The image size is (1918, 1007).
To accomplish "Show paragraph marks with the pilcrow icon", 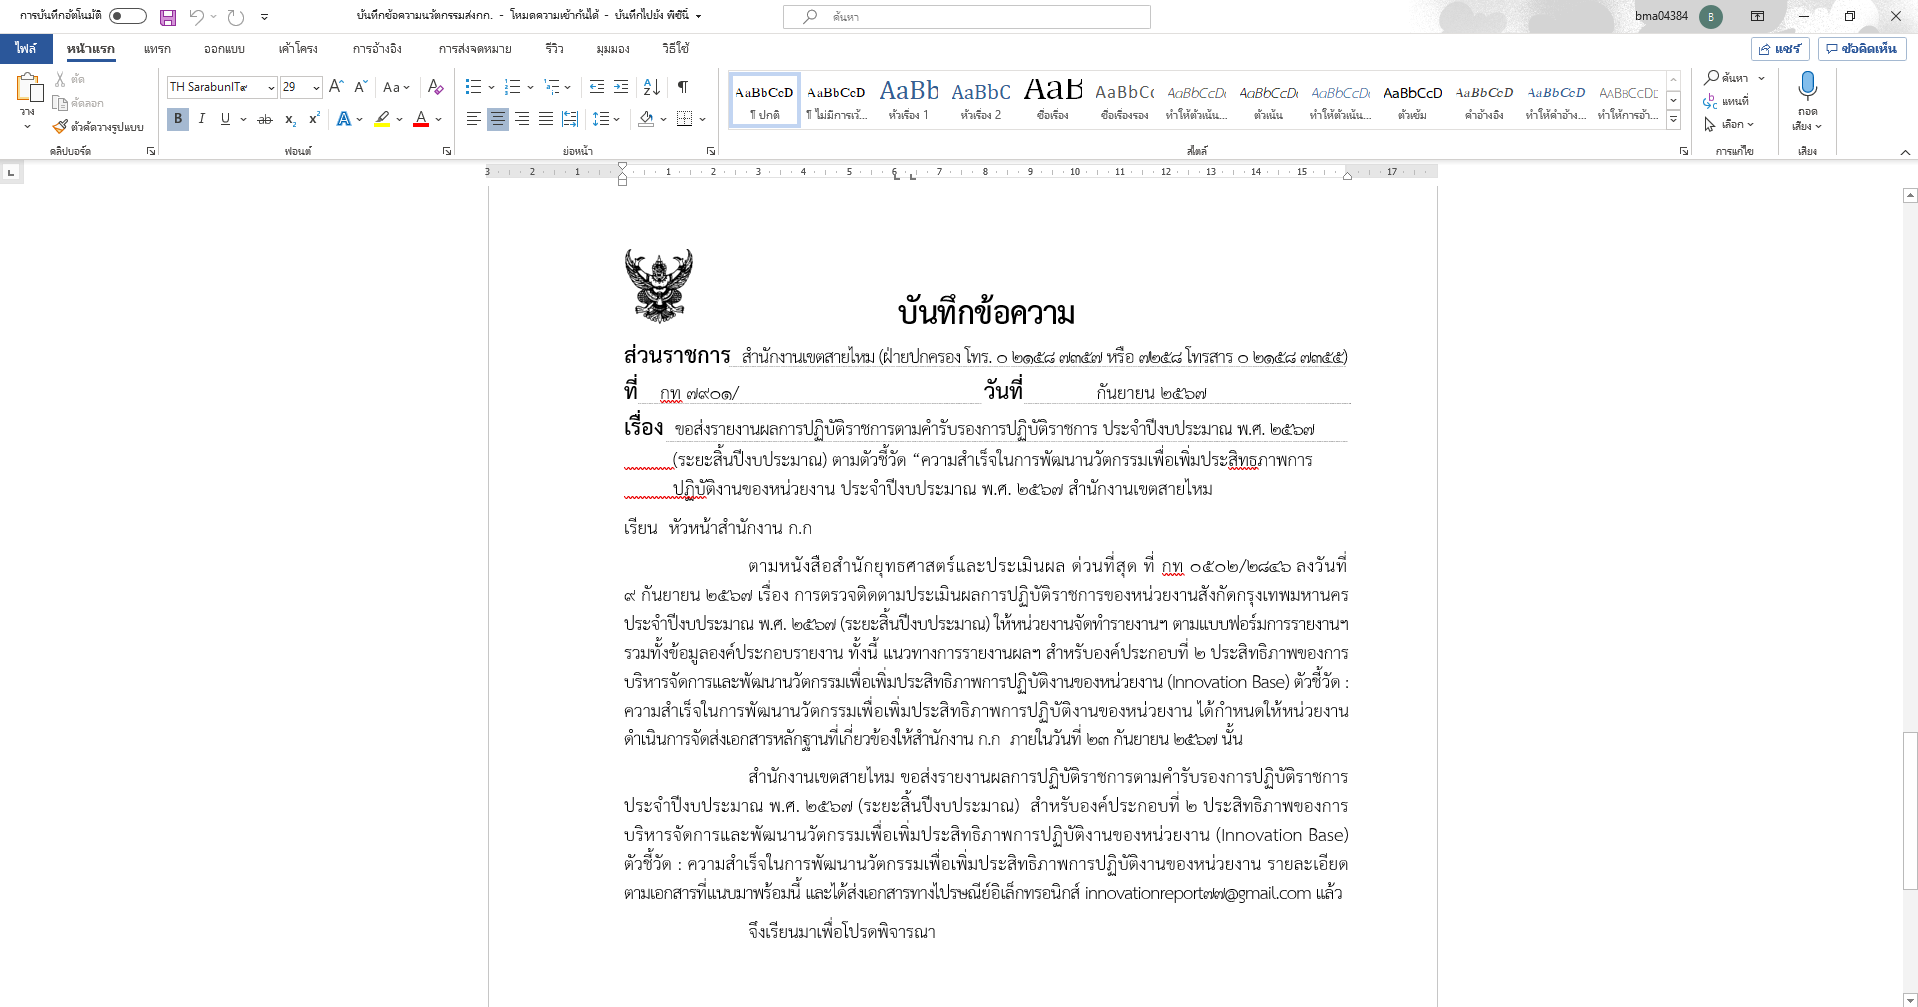I will (x=682, y=87).
